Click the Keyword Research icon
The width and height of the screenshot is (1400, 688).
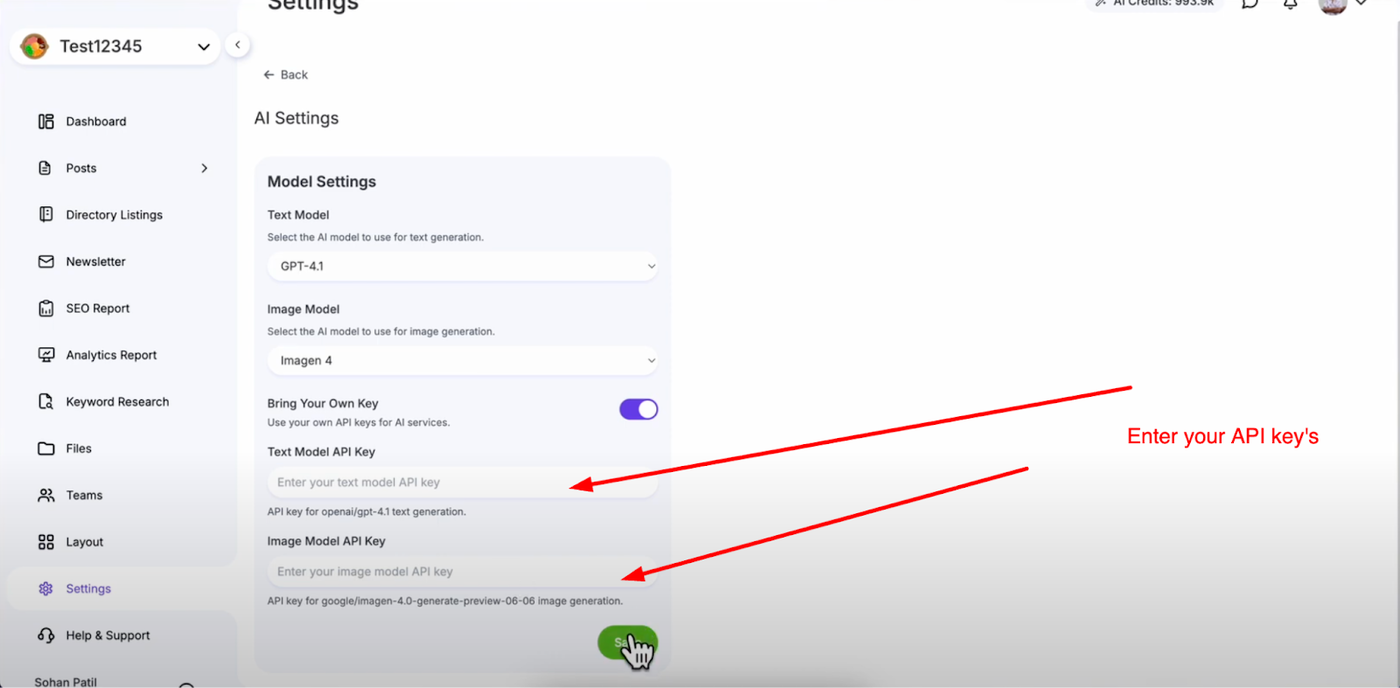click(x=46, y=401)
